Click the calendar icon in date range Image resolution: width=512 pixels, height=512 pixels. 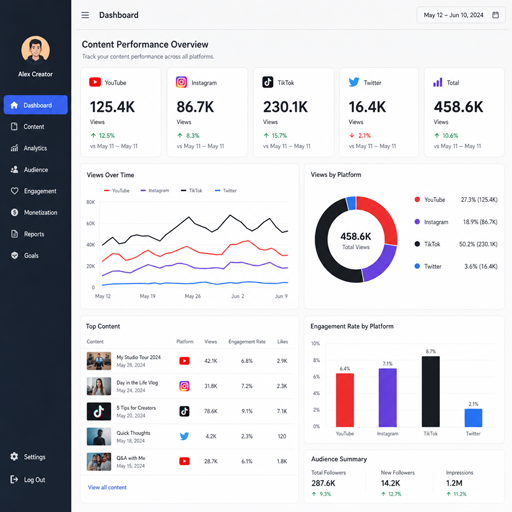(x=495, y=15)
